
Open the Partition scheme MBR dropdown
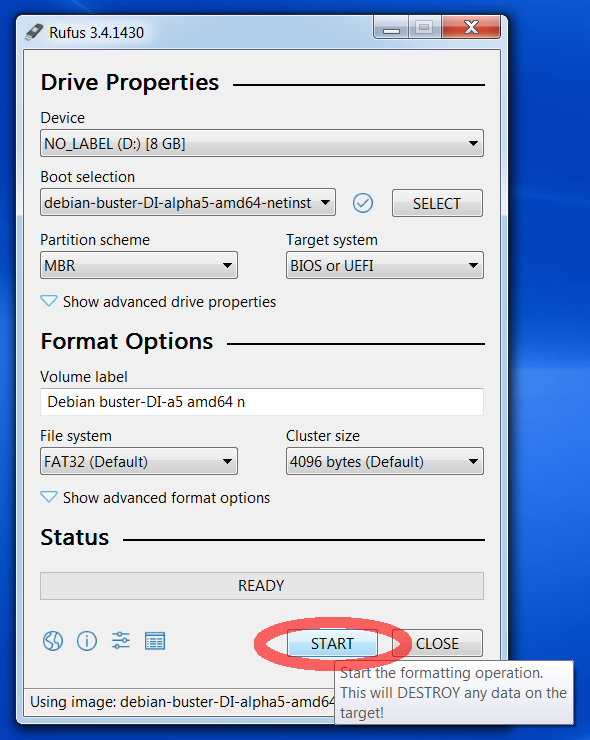pyautogui.click(x=139, y=265)
